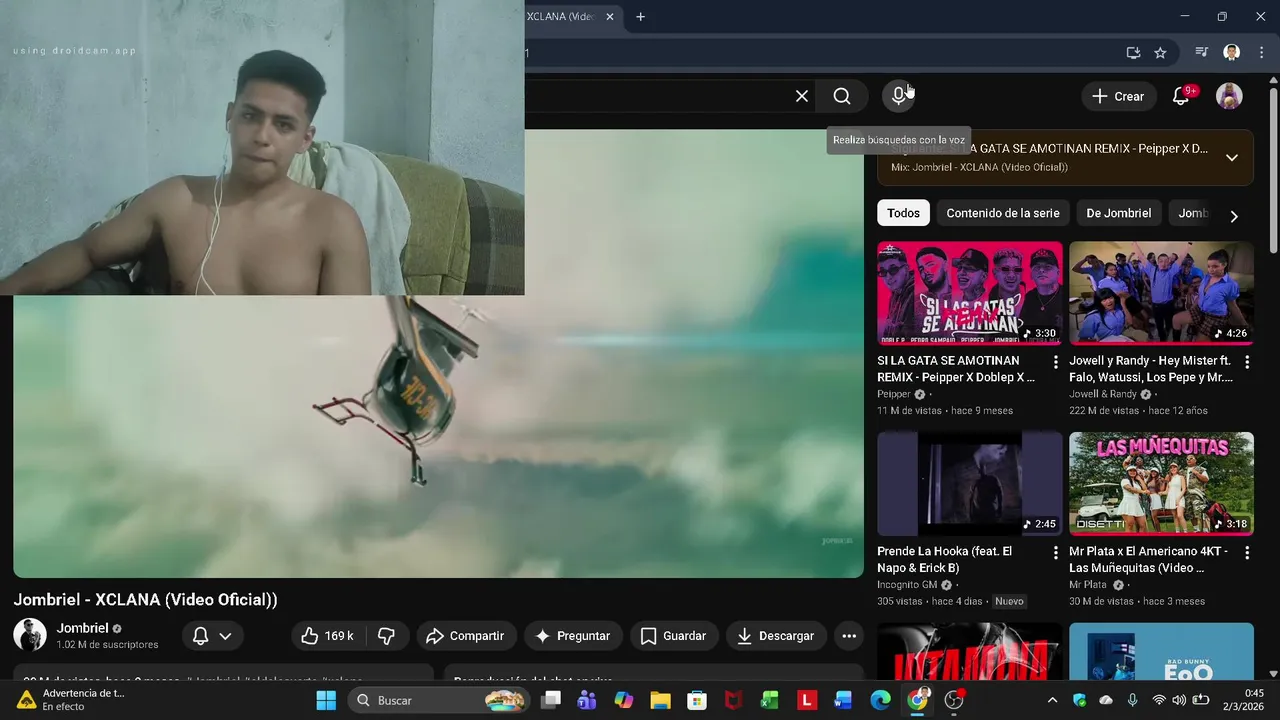Close the XCLANA video tab

tap(610, 16)
